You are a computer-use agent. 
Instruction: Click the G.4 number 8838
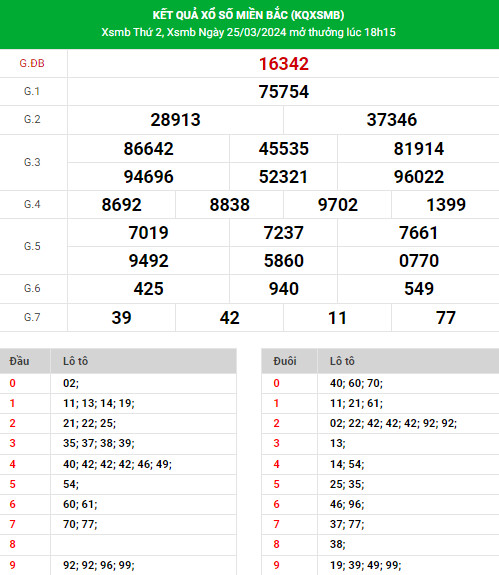point(230,205)
